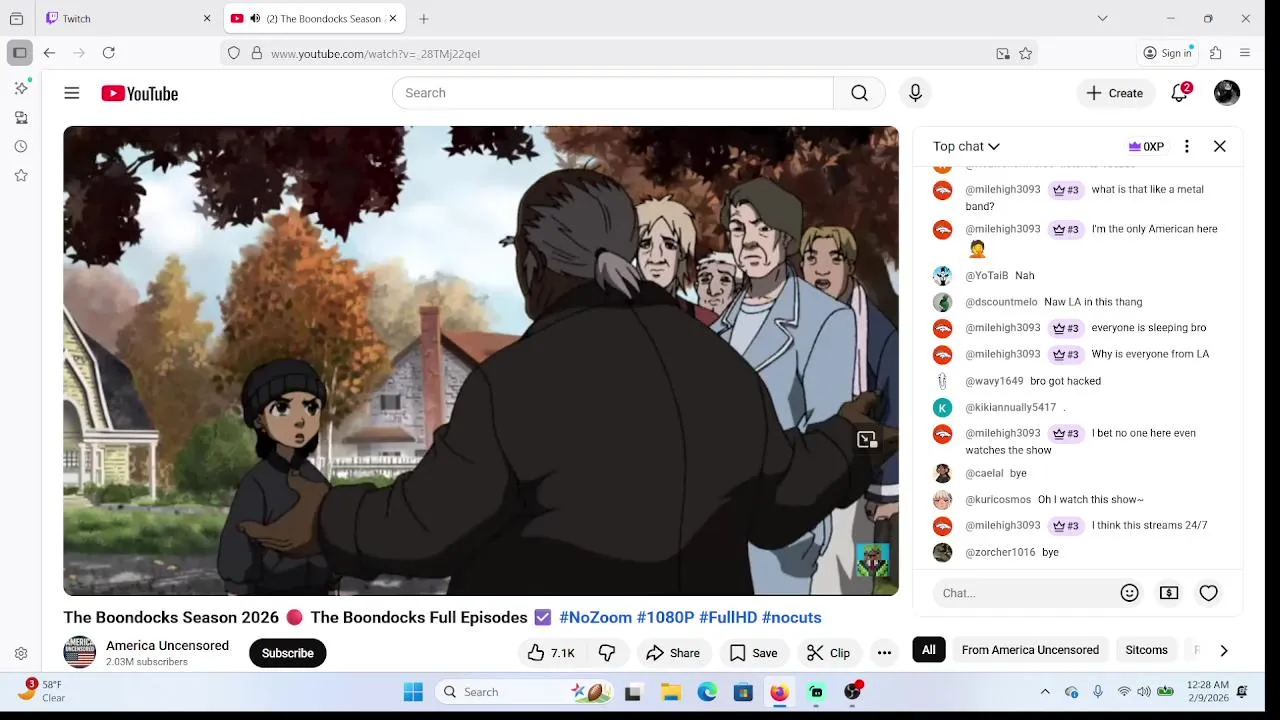
Task: Open File Explorer from the taskbar
Action: click(670, 692)
